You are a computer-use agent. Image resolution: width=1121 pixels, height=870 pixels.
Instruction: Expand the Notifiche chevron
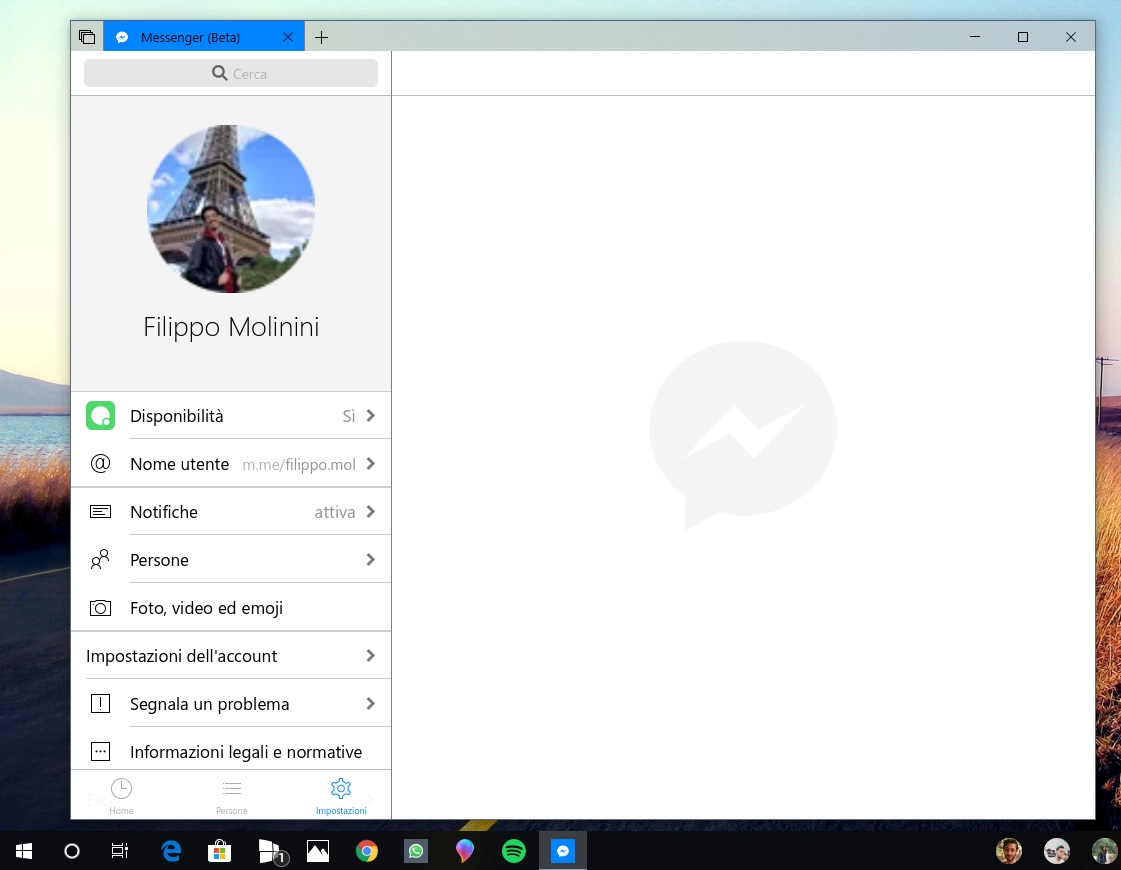(370, 511)
